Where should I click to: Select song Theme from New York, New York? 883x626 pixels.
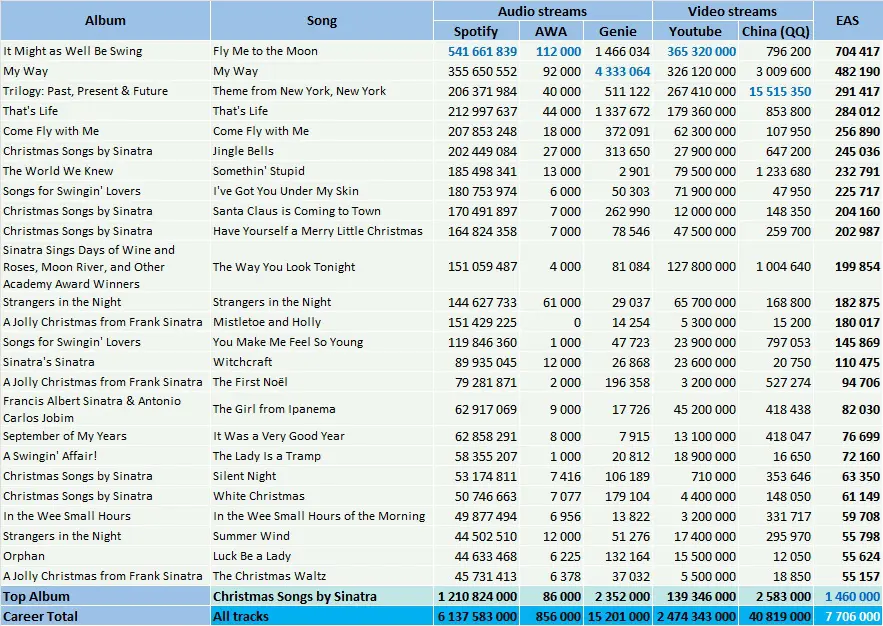300,91
